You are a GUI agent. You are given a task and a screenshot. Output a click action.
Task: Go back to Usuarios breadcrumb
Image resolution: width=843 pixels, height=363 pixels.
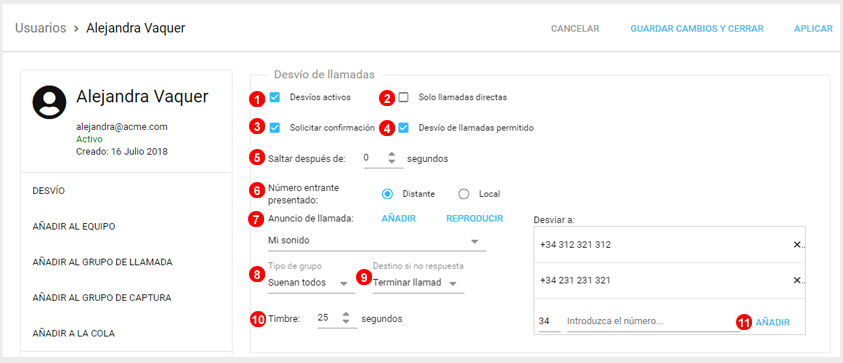pyautogui.click(x=41, y=28)
